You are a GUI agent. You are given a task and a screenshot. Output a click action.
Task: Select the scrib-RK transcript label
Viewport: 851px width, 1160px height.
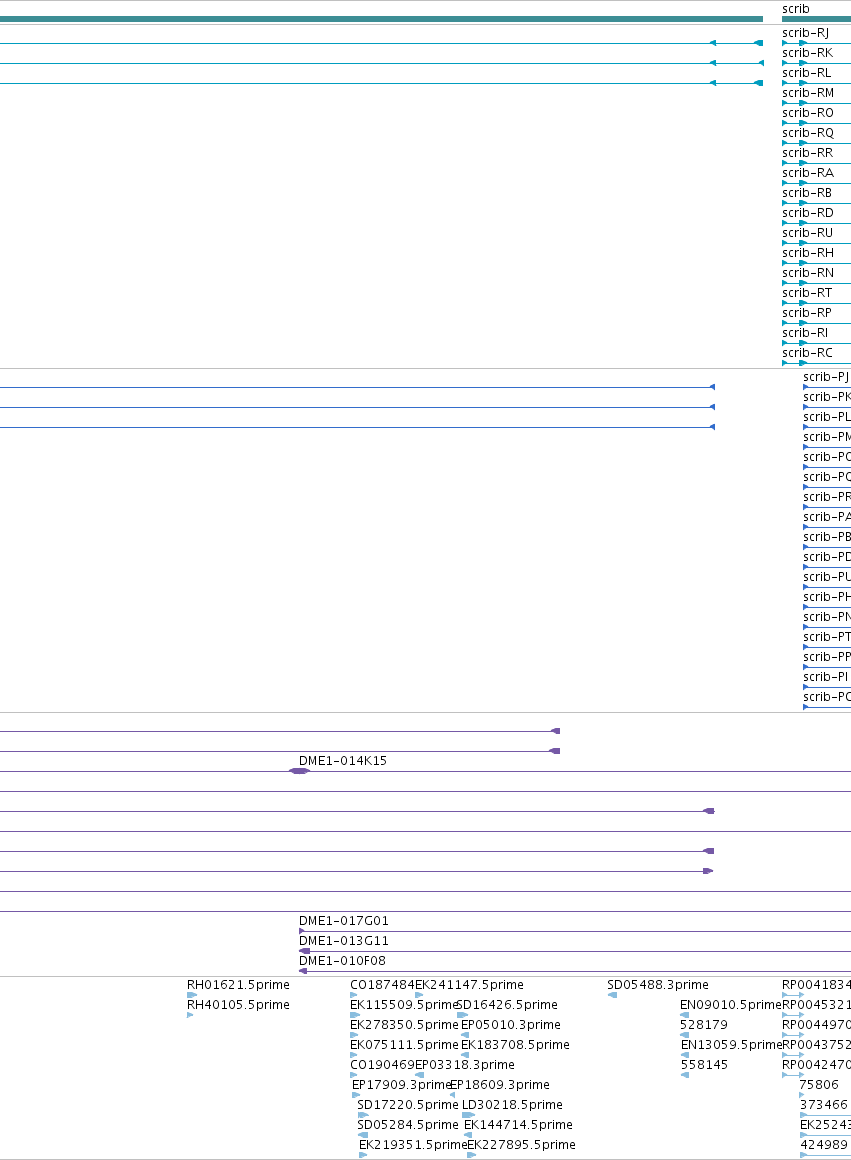807,53
